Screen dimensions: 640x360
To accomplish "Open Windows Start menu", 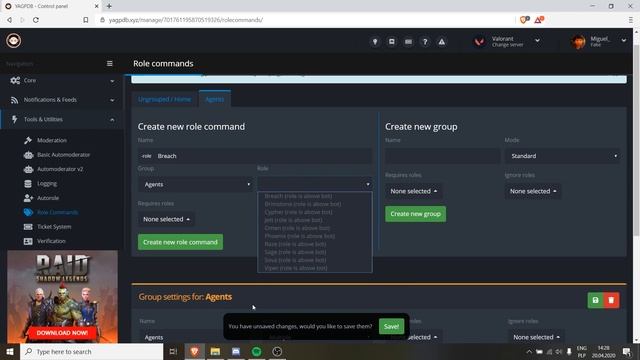I will (10, 351).
